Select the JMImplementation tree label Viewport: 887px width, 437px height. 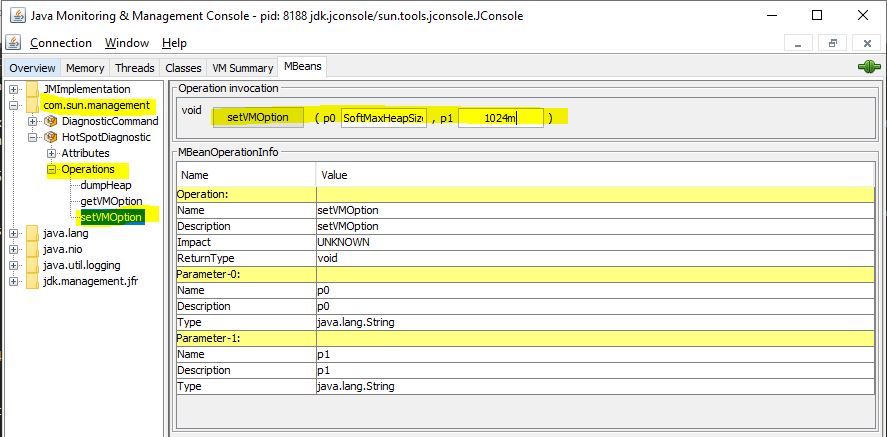coord(87,89)
